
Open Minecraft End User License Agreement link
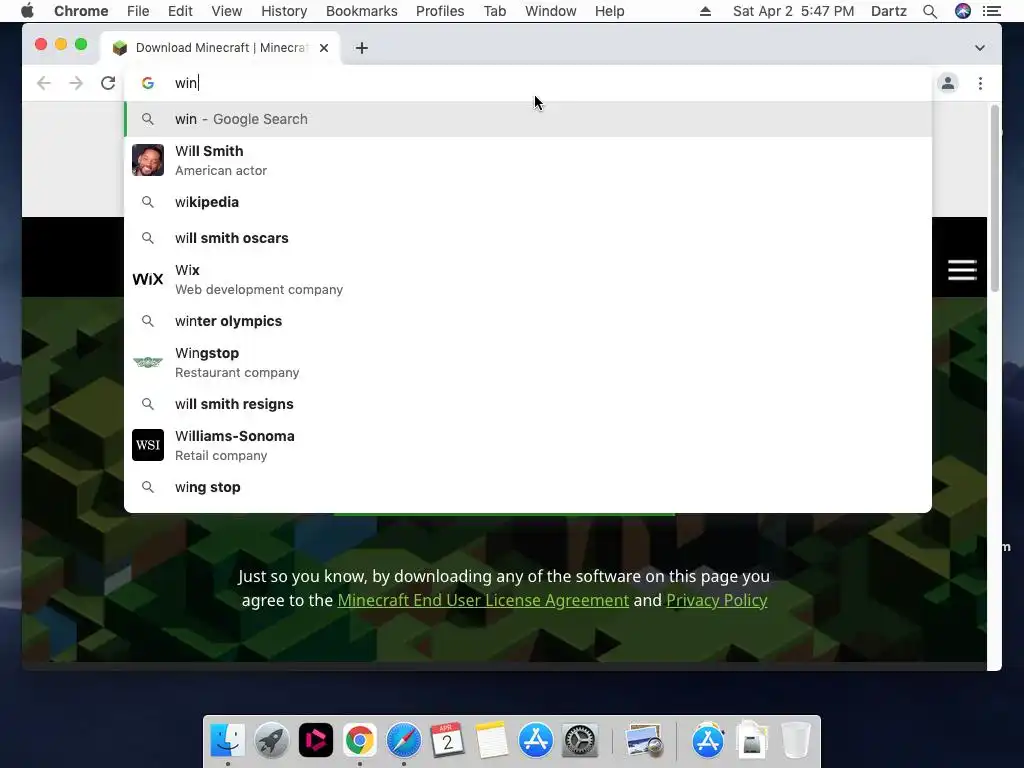(483, 600)
